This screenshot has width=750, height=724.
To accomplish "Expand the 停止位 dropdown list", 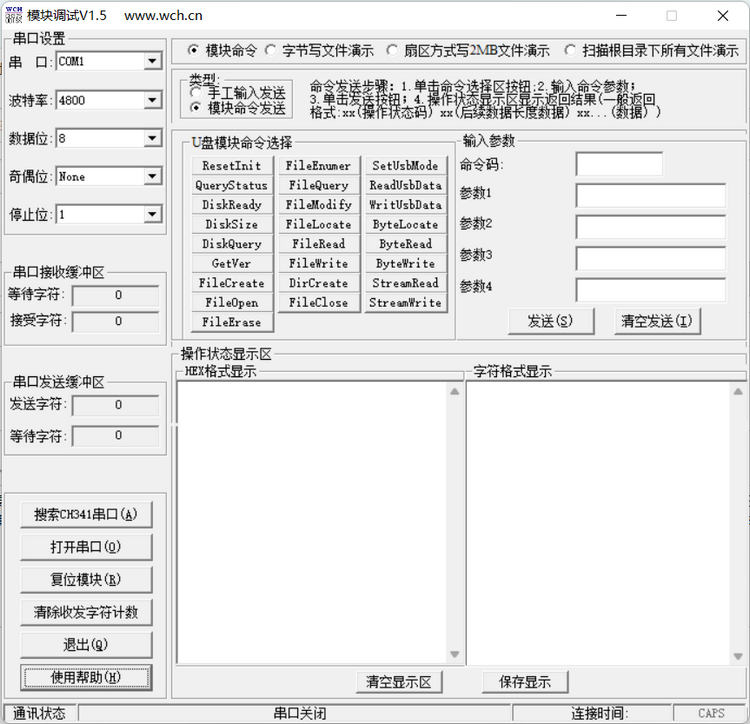I will [152, 215].
